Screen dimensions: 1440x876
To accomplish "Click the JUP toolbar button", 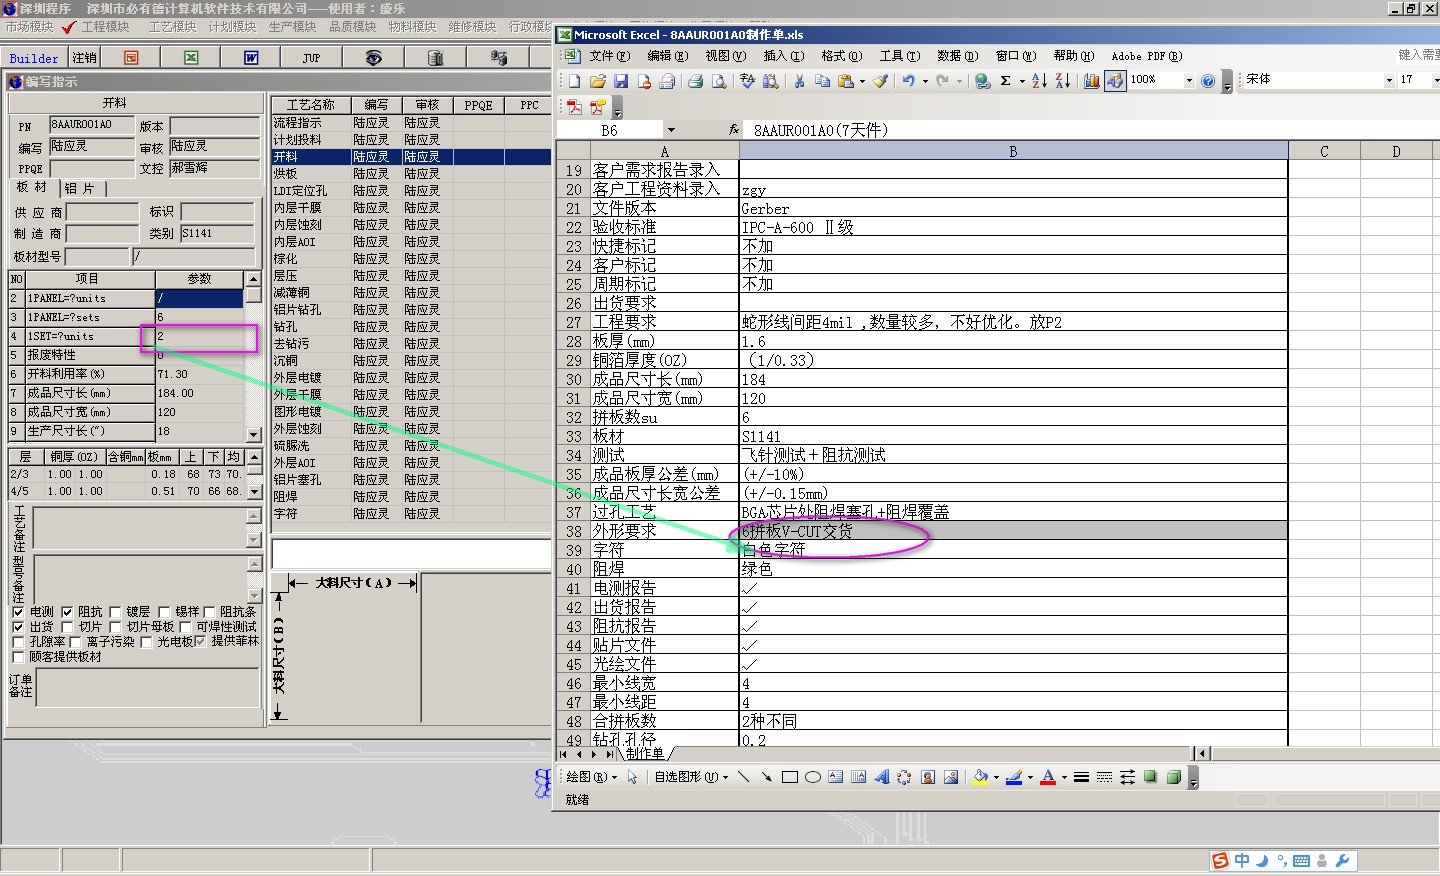I will coord(311,58).
